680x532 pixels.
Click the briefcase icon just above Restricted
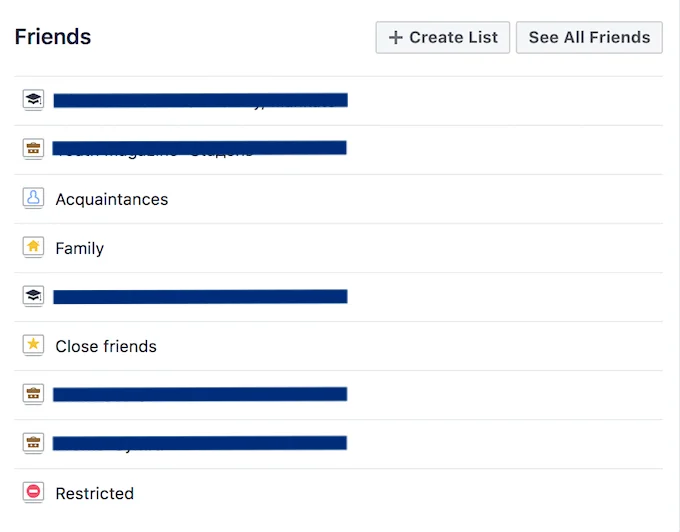33,443
